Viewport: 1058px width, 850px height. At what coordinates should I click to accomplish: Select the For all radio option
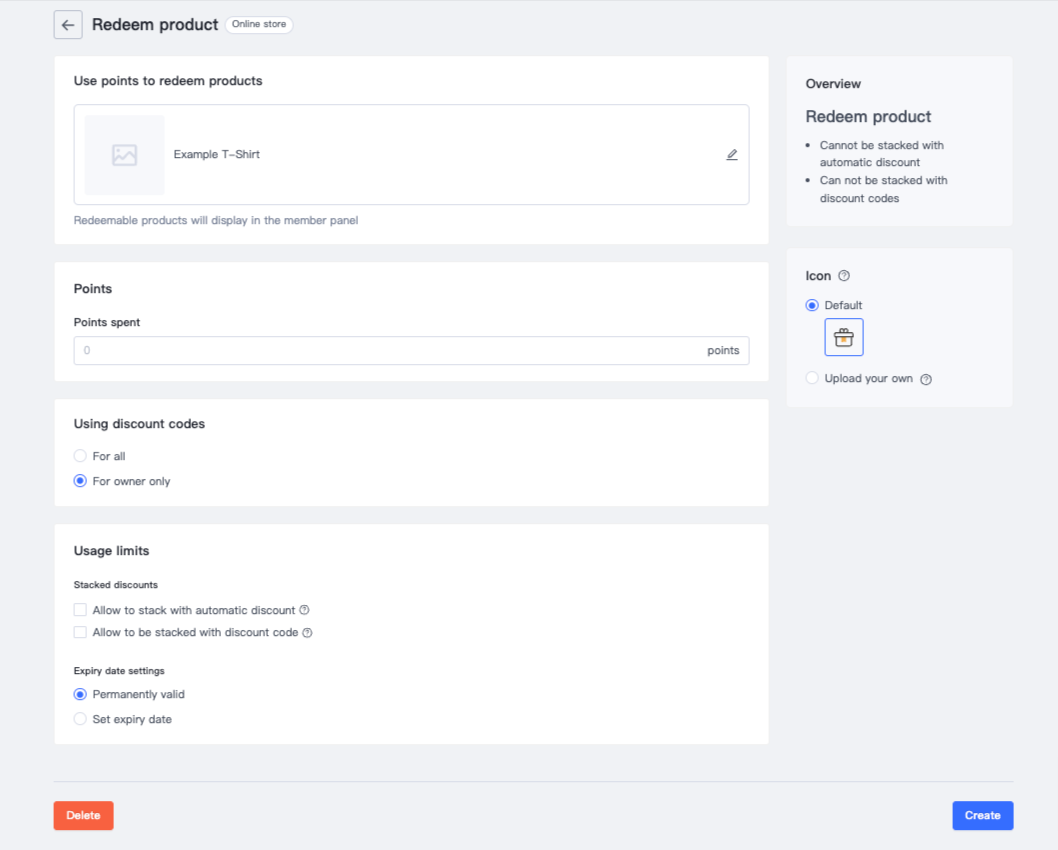click(x=80, y=456)
